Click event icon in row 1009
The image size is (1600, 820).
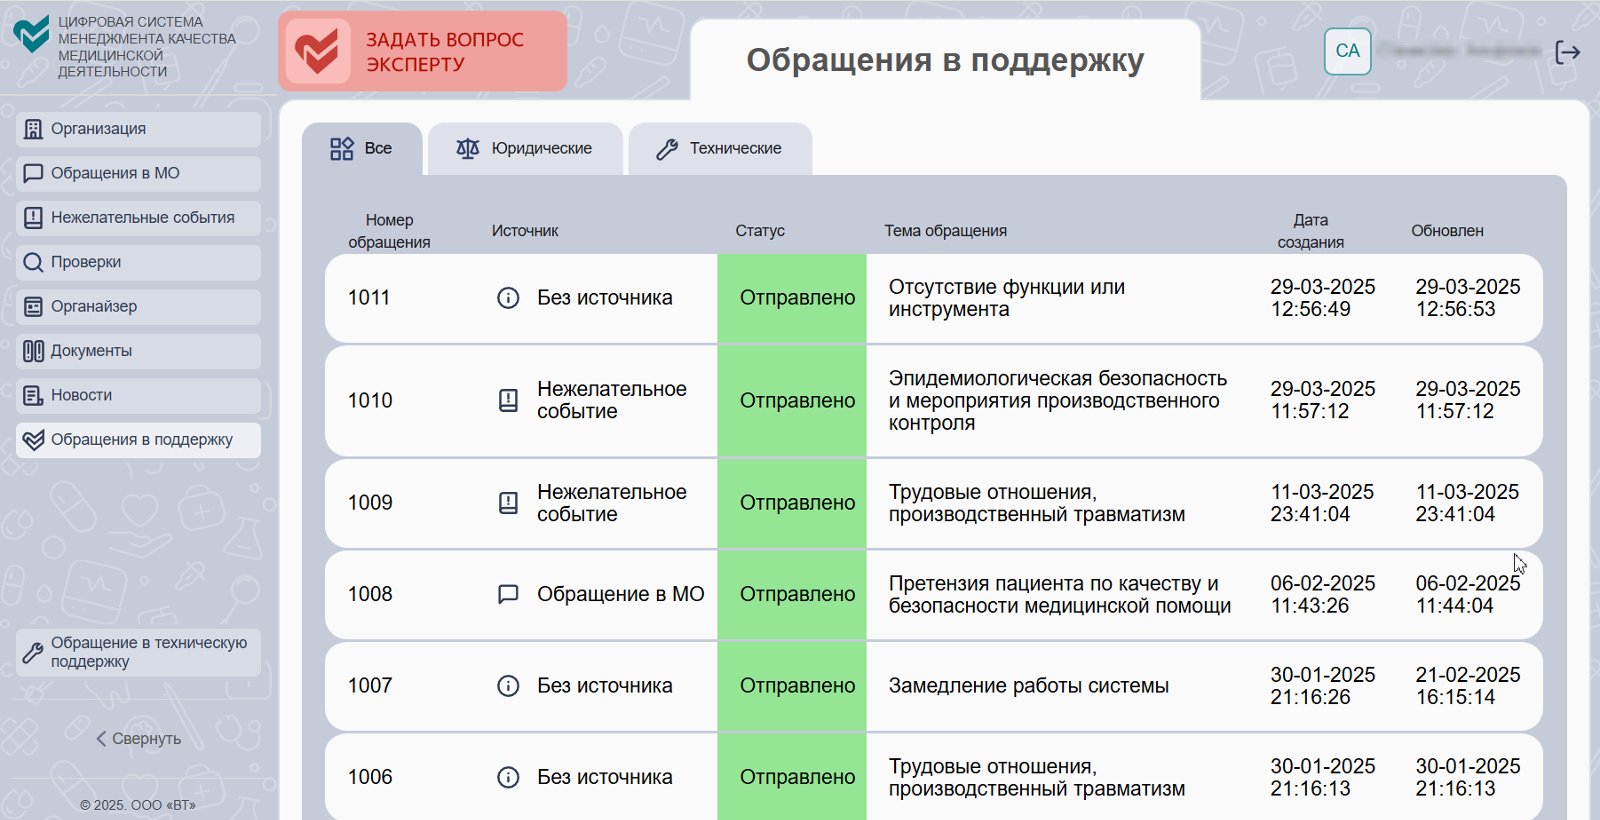click(x=508, y=503)
